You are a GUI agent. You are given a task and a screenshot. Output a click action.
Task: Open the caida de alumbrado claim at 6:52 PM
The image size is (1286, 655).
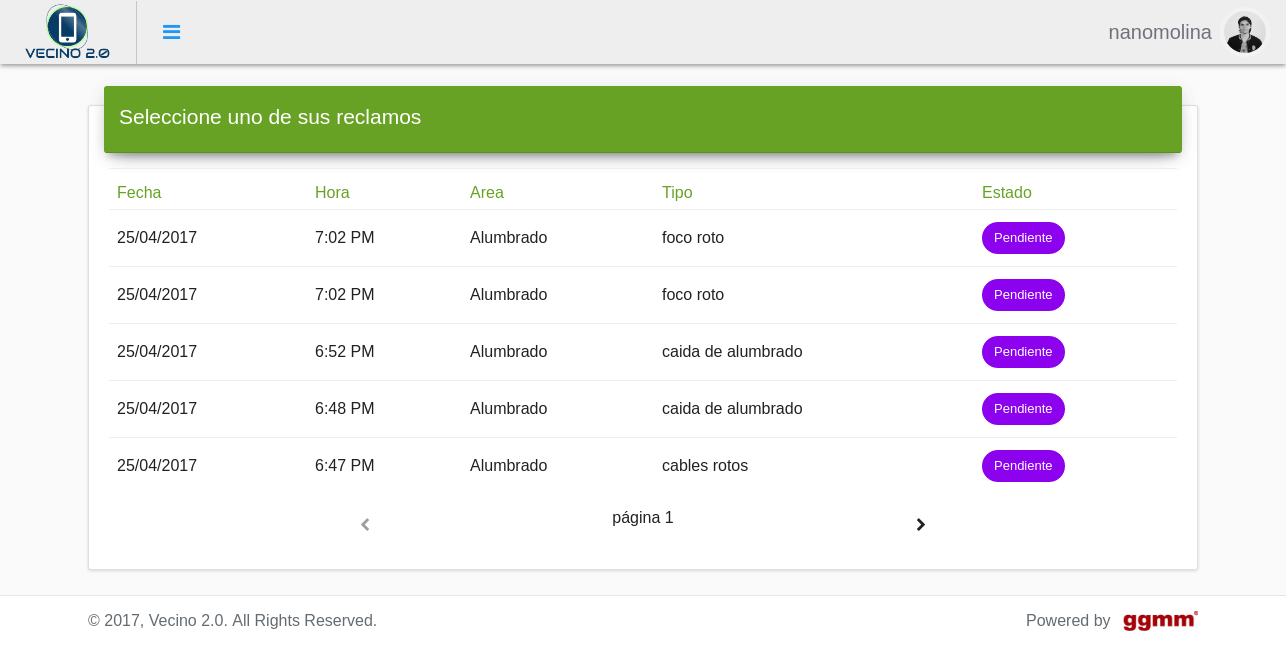click(731, 352)
